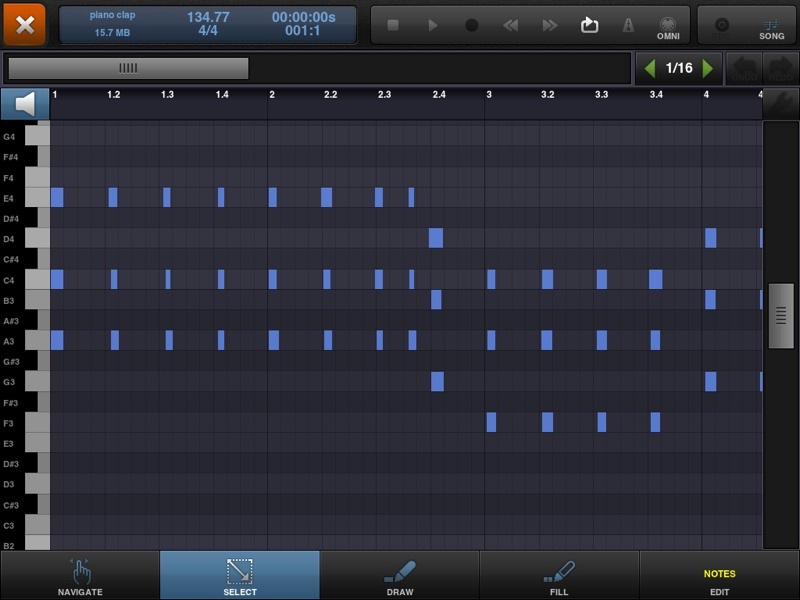Increase grid resolution with right green arrow

(708, 68)
